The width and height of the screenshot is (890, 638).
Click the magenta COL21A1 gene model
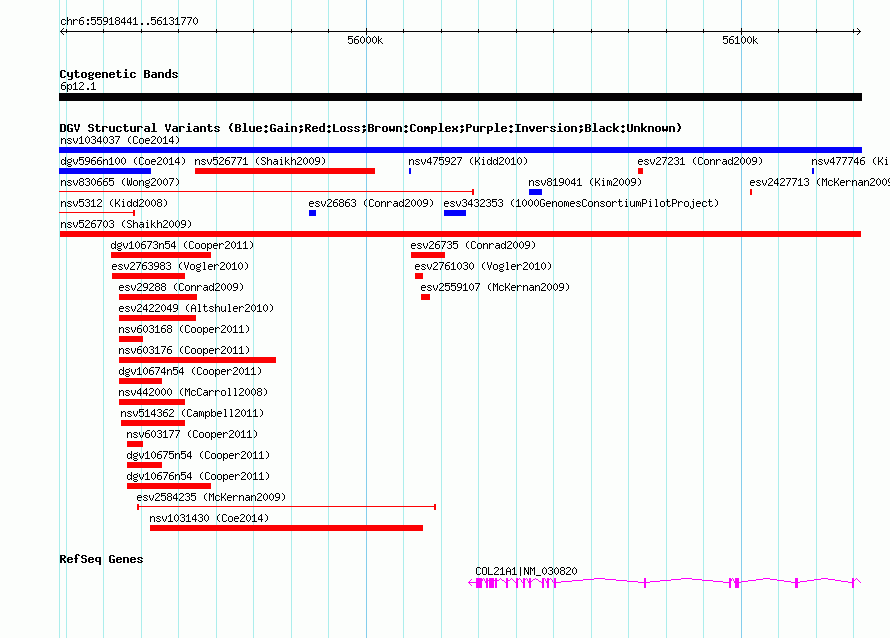(664, 582)
